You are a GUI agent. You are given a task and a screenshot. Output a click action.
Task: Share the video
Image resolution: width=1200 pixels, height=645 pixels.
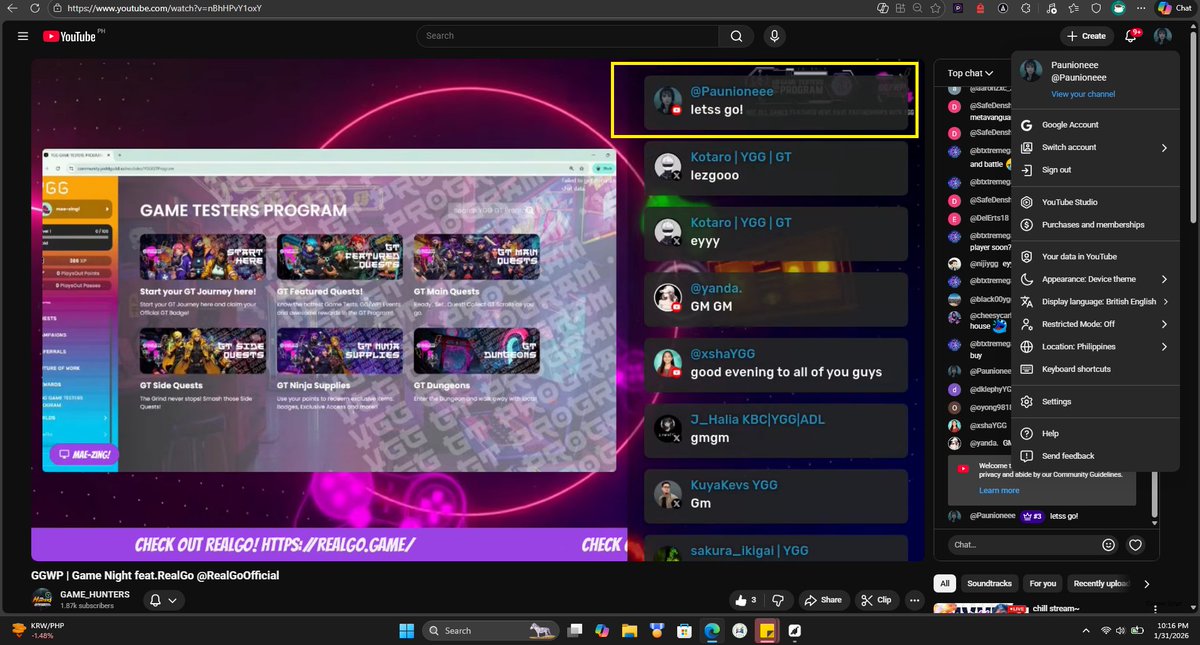[x=822, y=600]
